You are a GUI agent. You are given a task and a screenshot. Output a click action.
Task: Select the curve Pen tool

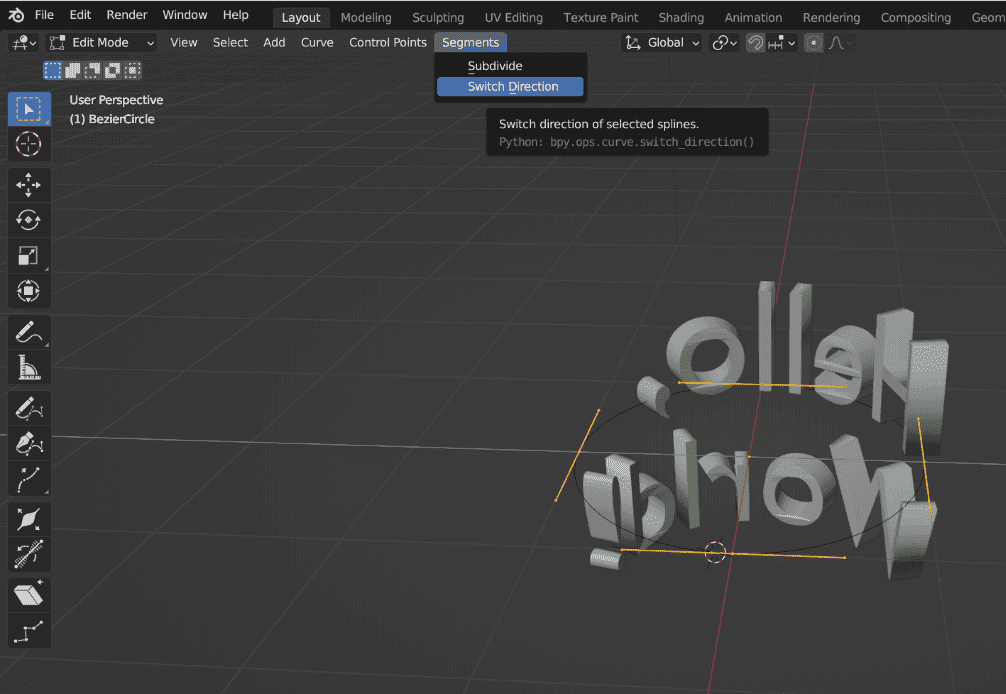[29, 444]
